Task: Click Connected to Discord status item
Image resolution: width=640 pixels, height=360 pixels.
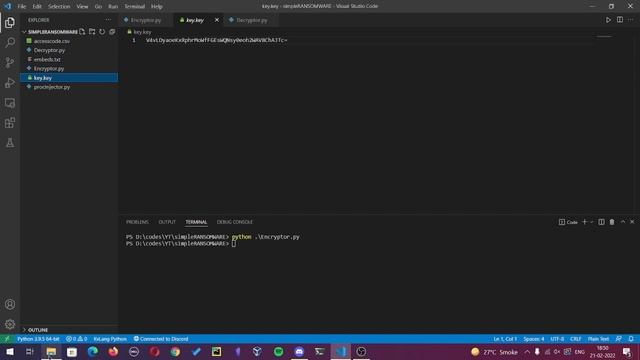Action: click(x=161, y=339)
